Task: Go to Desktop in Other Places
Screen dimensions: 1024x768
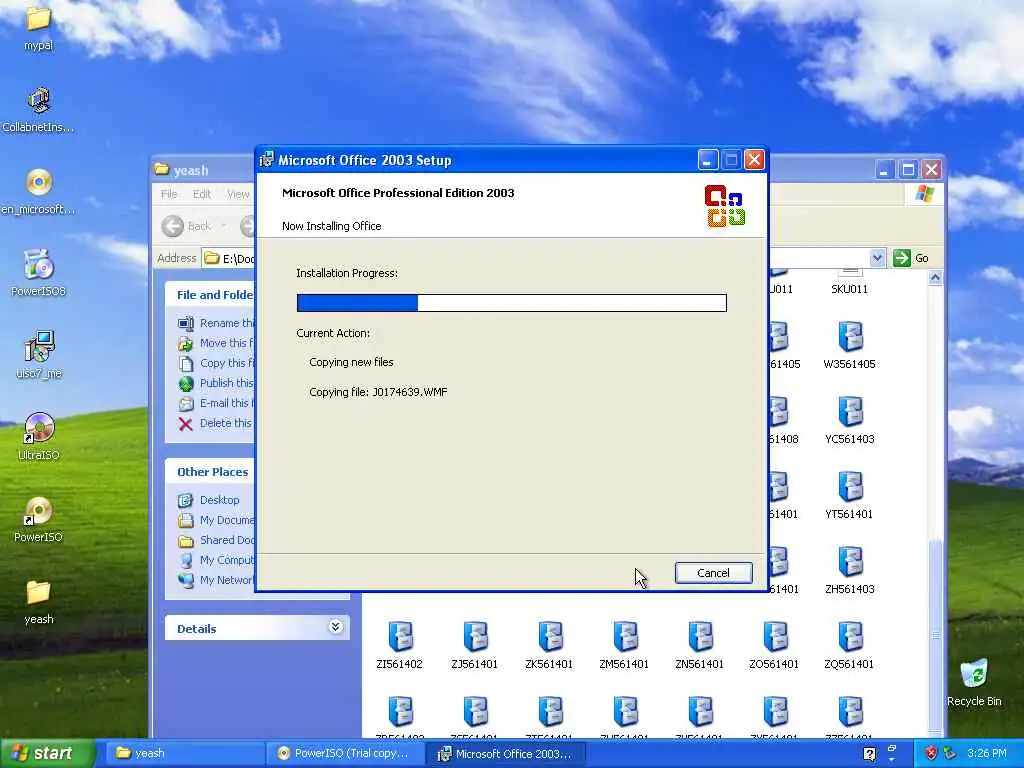Action: 209,500
